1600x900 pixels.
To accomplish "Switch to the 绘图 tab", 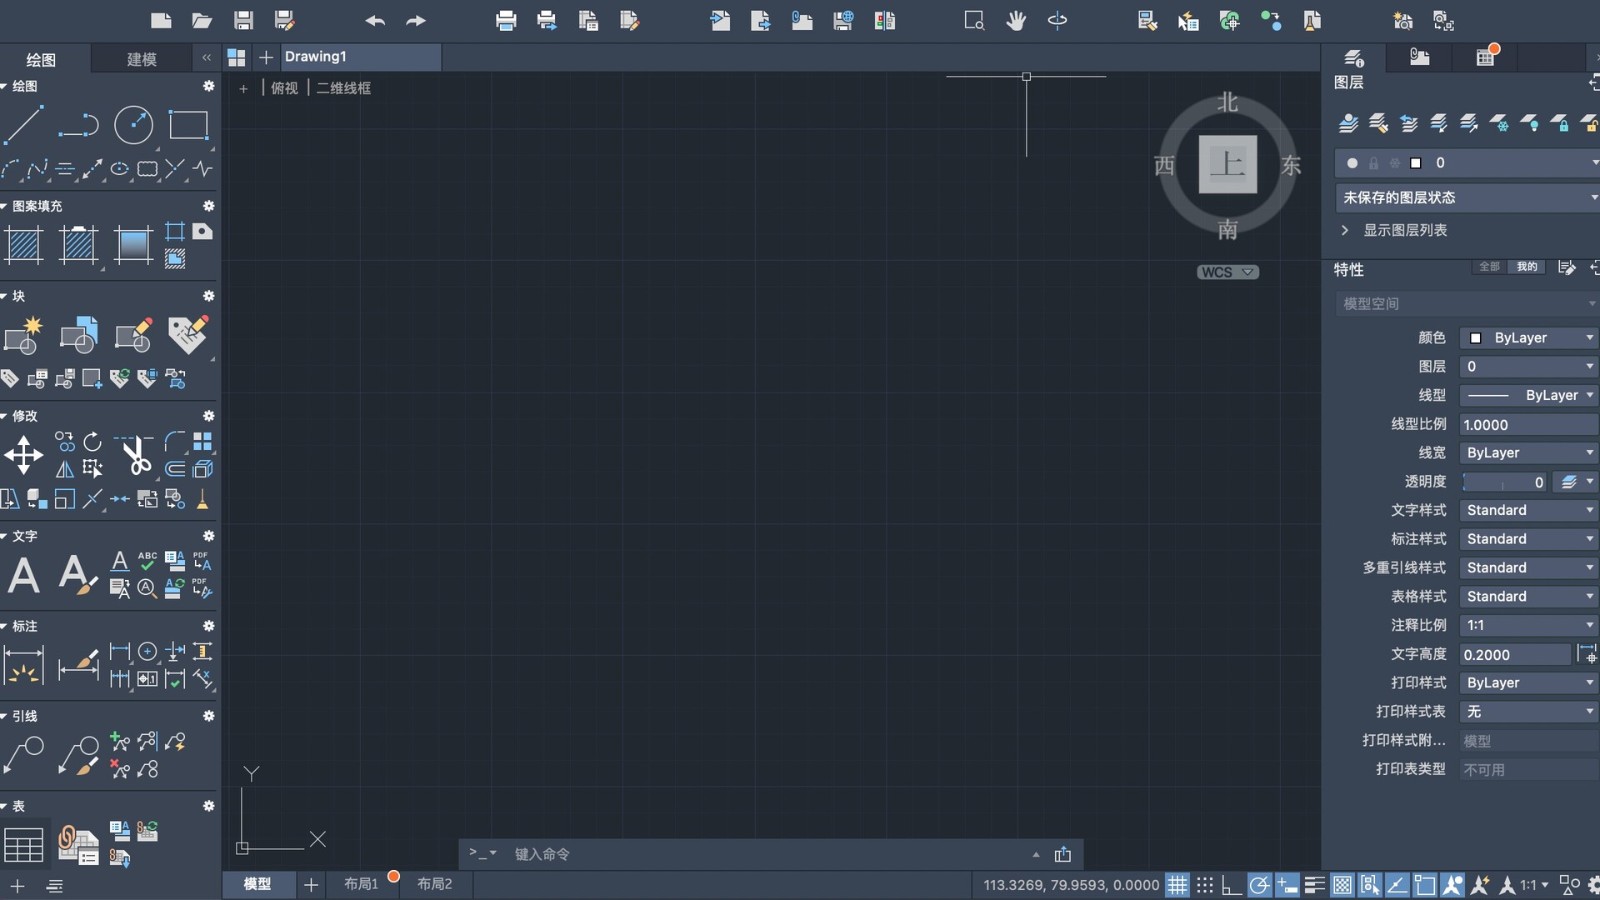I will coord(41,59).
